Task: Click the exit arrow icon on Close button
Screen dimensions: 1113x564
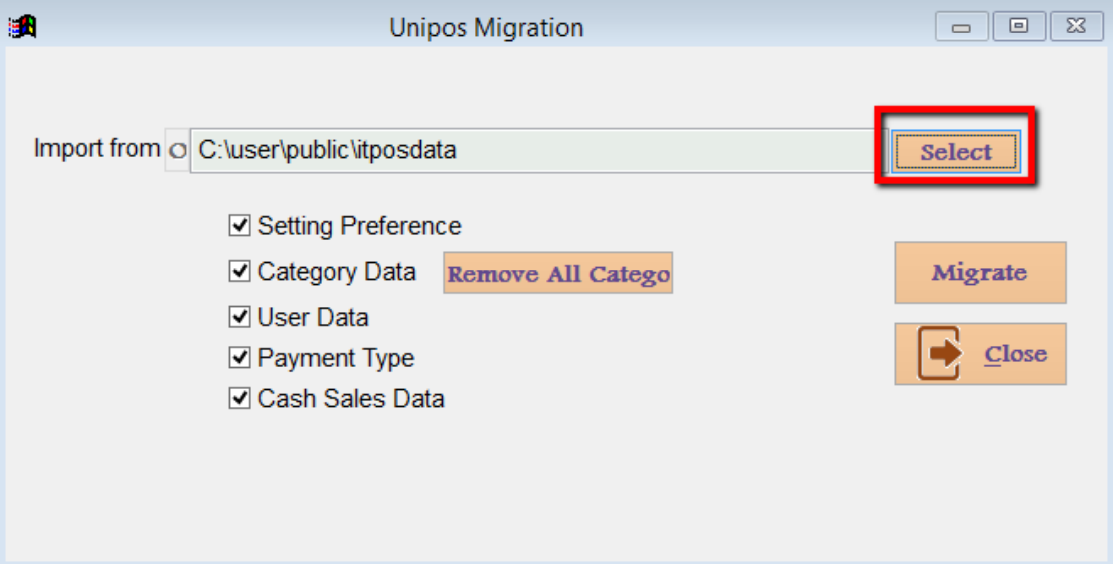Action: pos(938,354)
